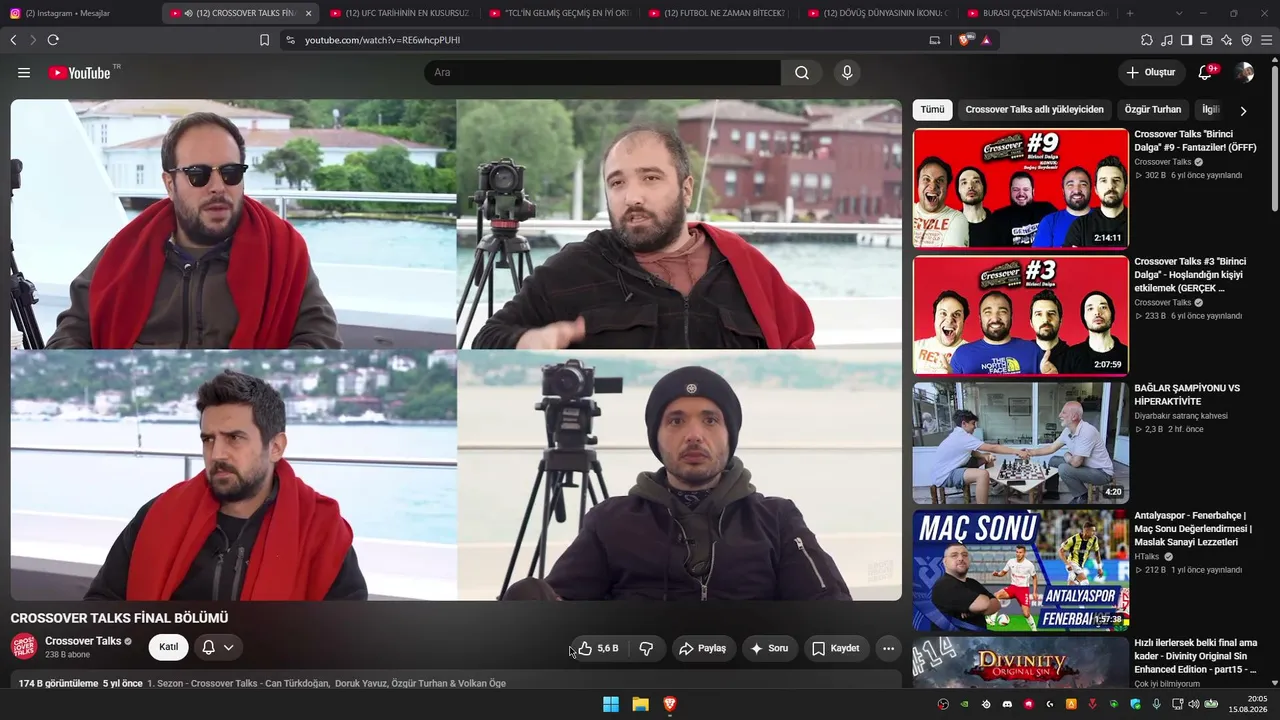The width and height of the screenshot is (1280, 720).
Task: Open the Crossover Talks channel name link
Action: click(83, 641)
